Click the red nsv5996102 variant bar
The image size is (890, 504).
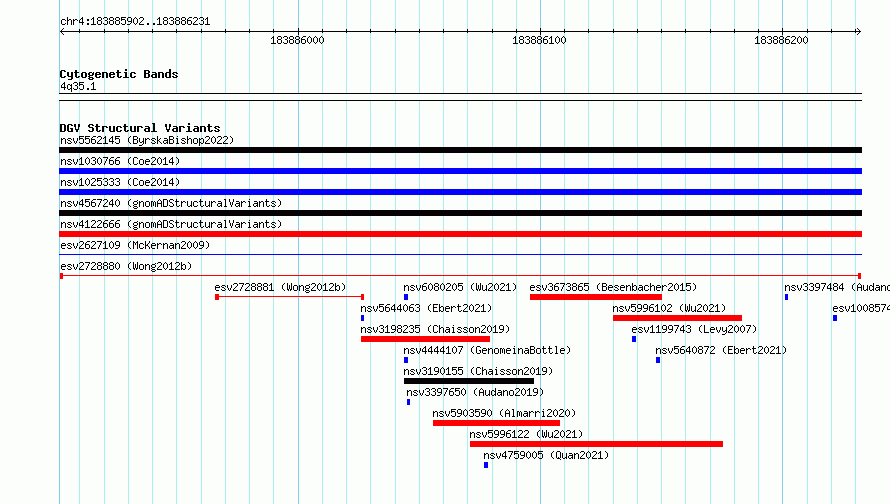pyautogui.click(x=677, y=318)
